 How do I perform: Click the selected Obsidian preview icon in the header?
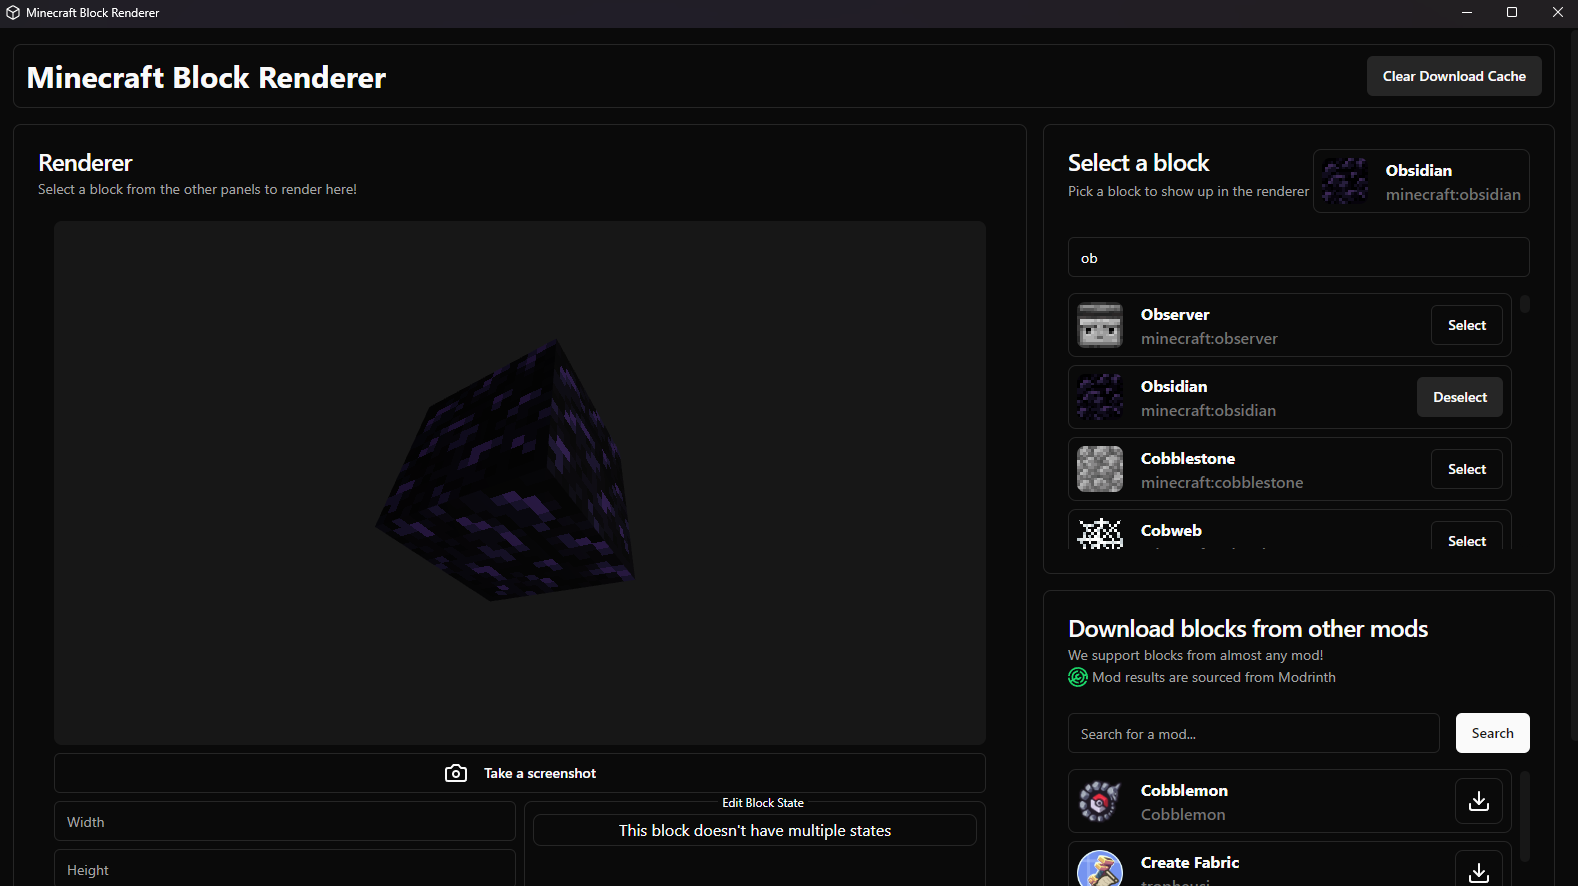coord(1345,181)
